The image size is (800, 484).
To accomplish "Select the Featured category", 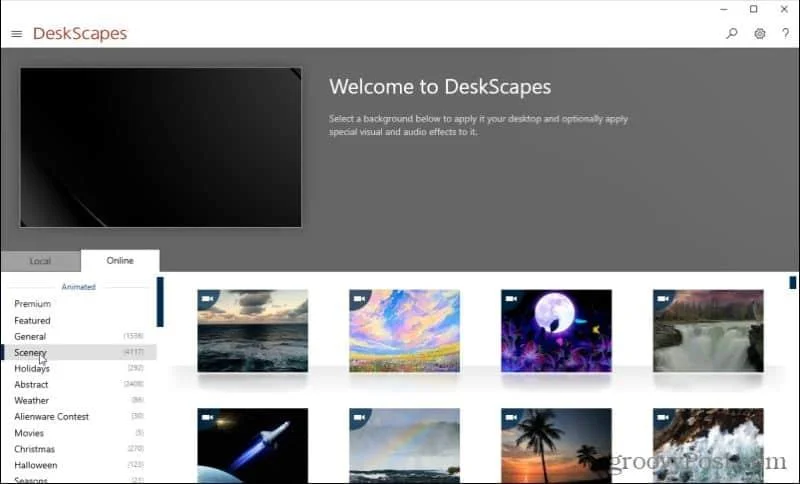I will pos(79,320).
